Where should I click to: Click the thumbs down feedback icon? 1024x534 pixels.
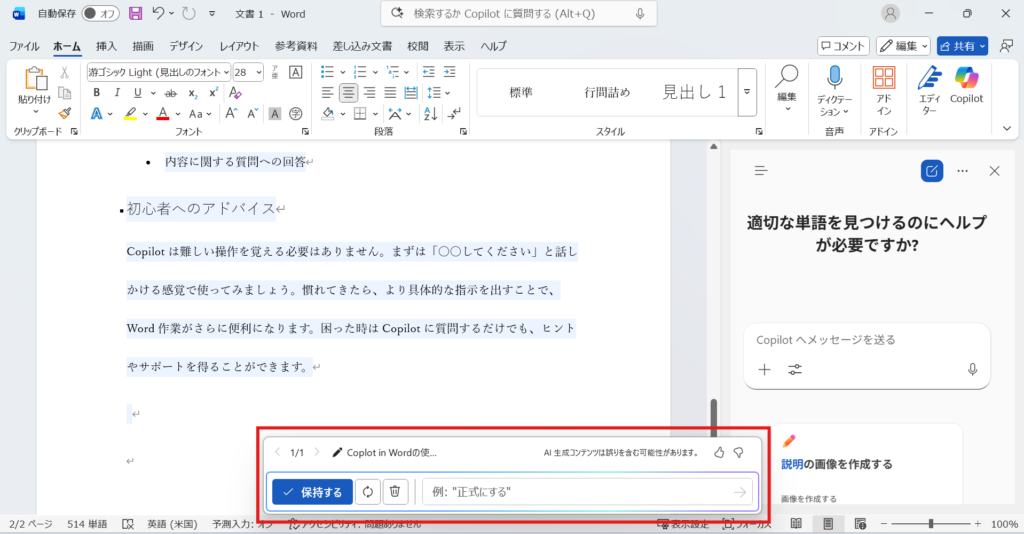(x=739, y=452)
